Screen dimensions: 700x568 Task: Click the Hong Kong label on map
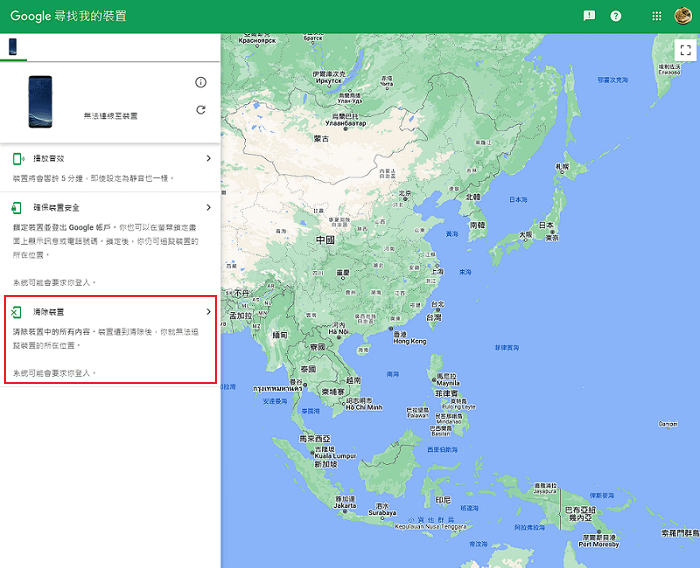[x=410, y=341]
